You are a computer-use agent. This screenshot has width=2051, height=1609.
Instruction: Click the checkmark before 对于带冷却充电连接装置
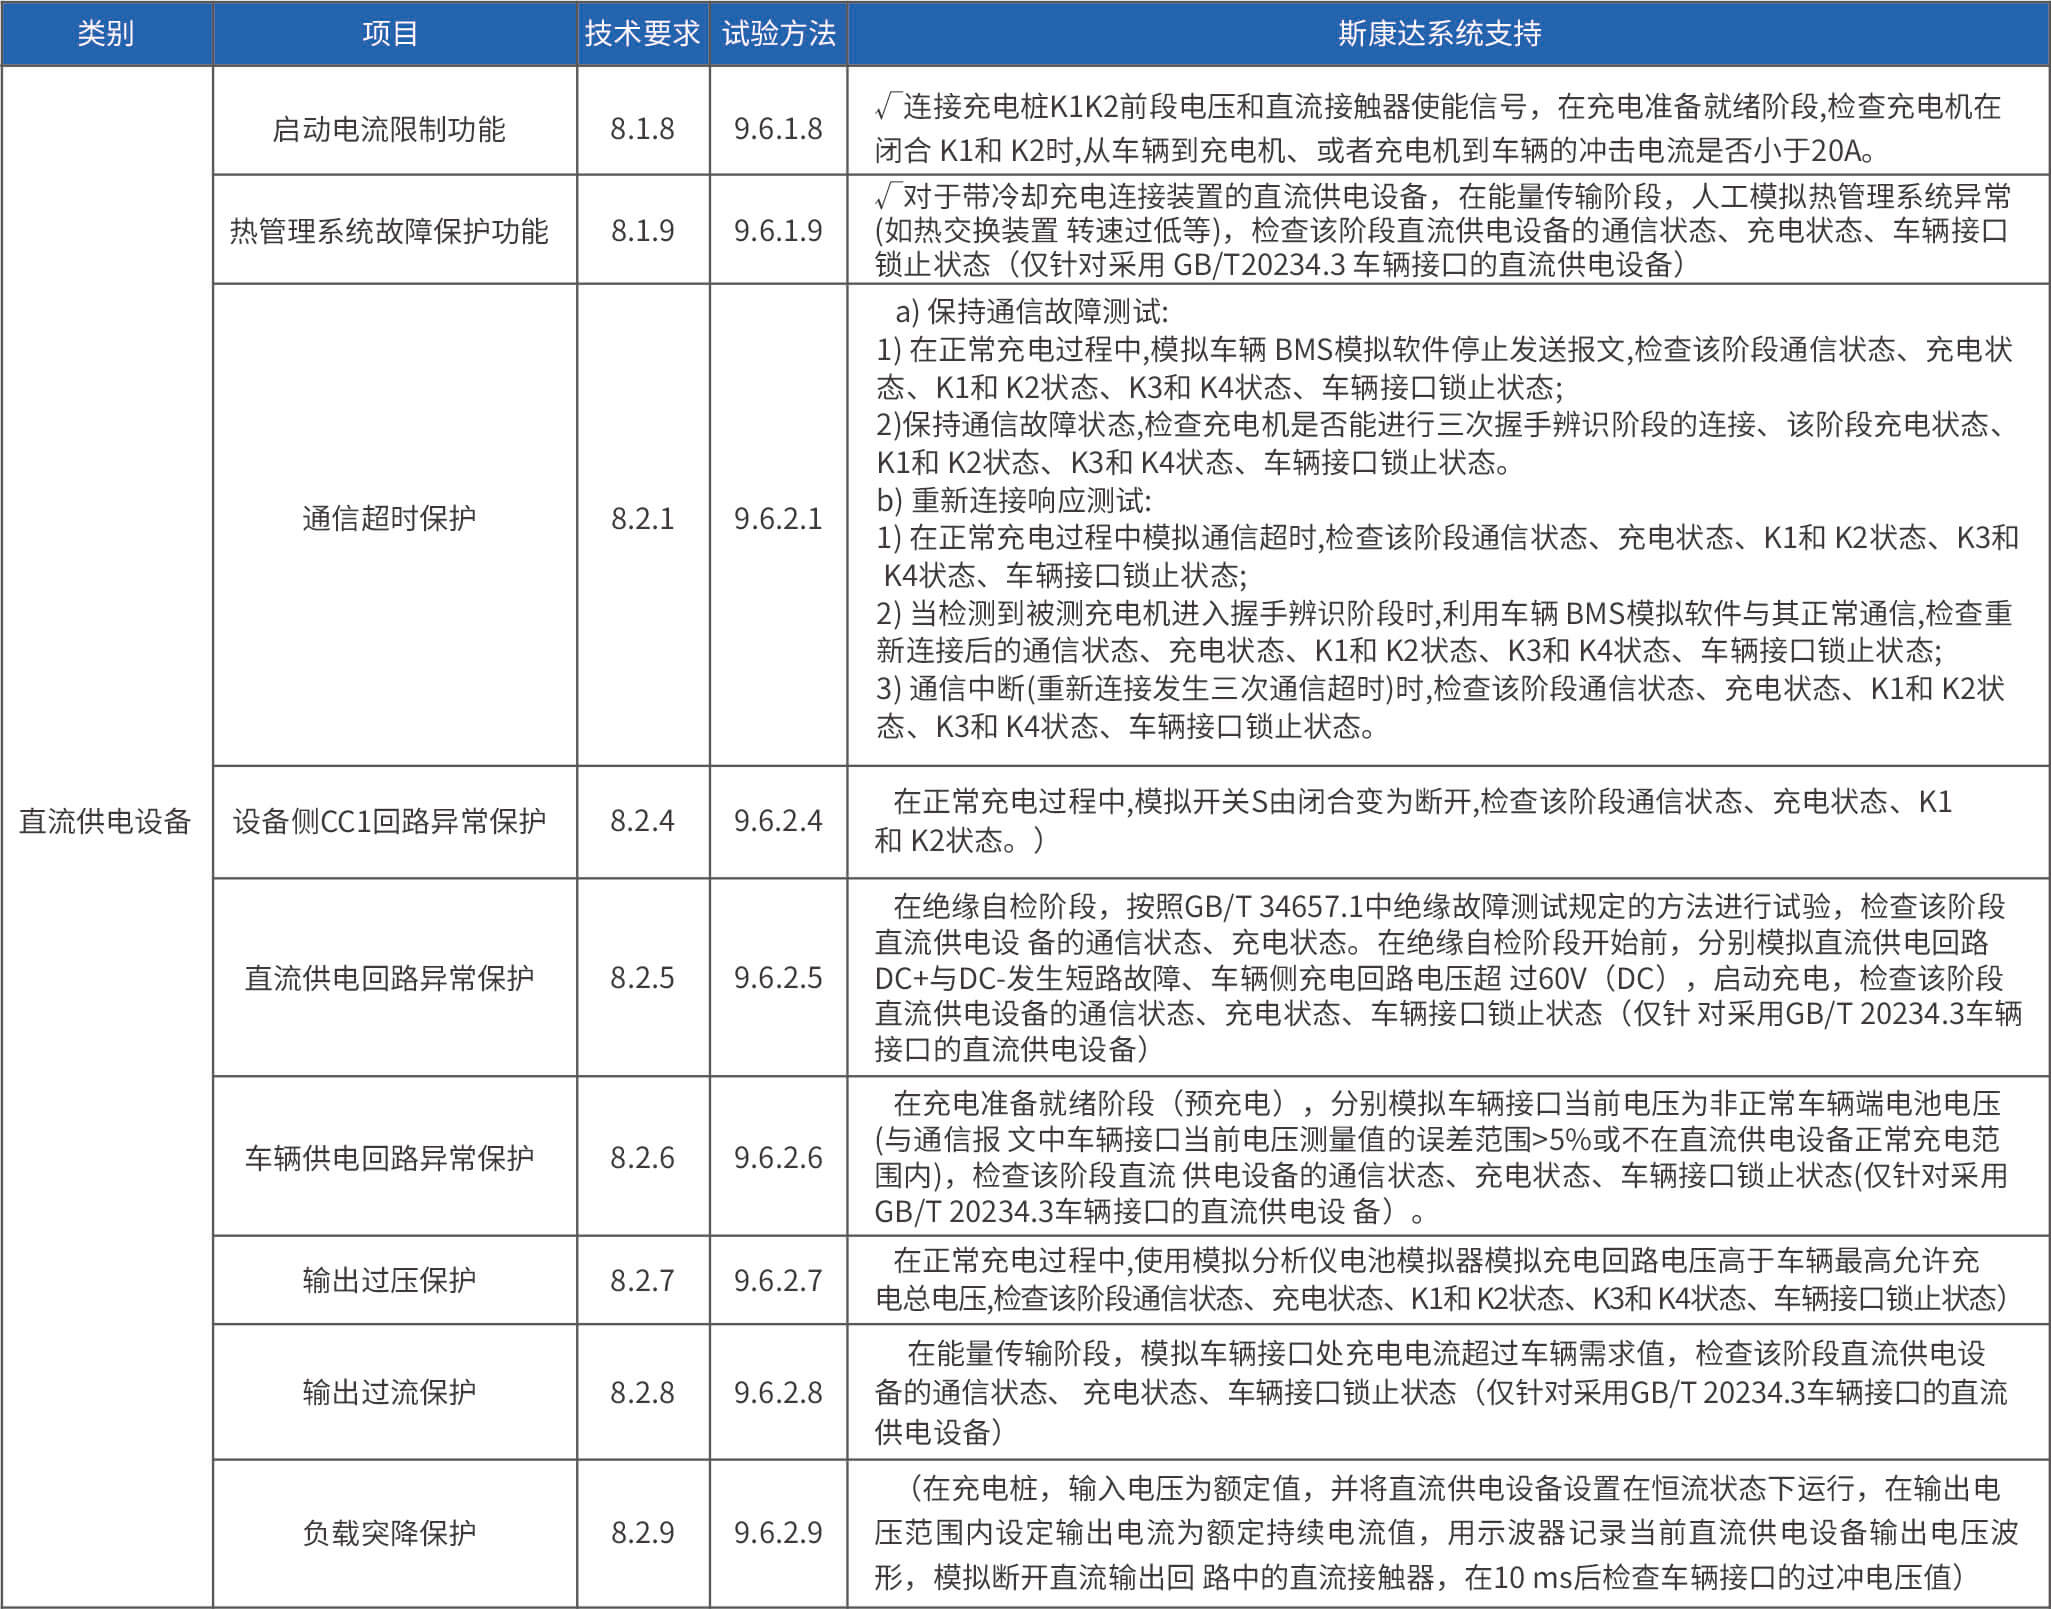click(886, 194)
